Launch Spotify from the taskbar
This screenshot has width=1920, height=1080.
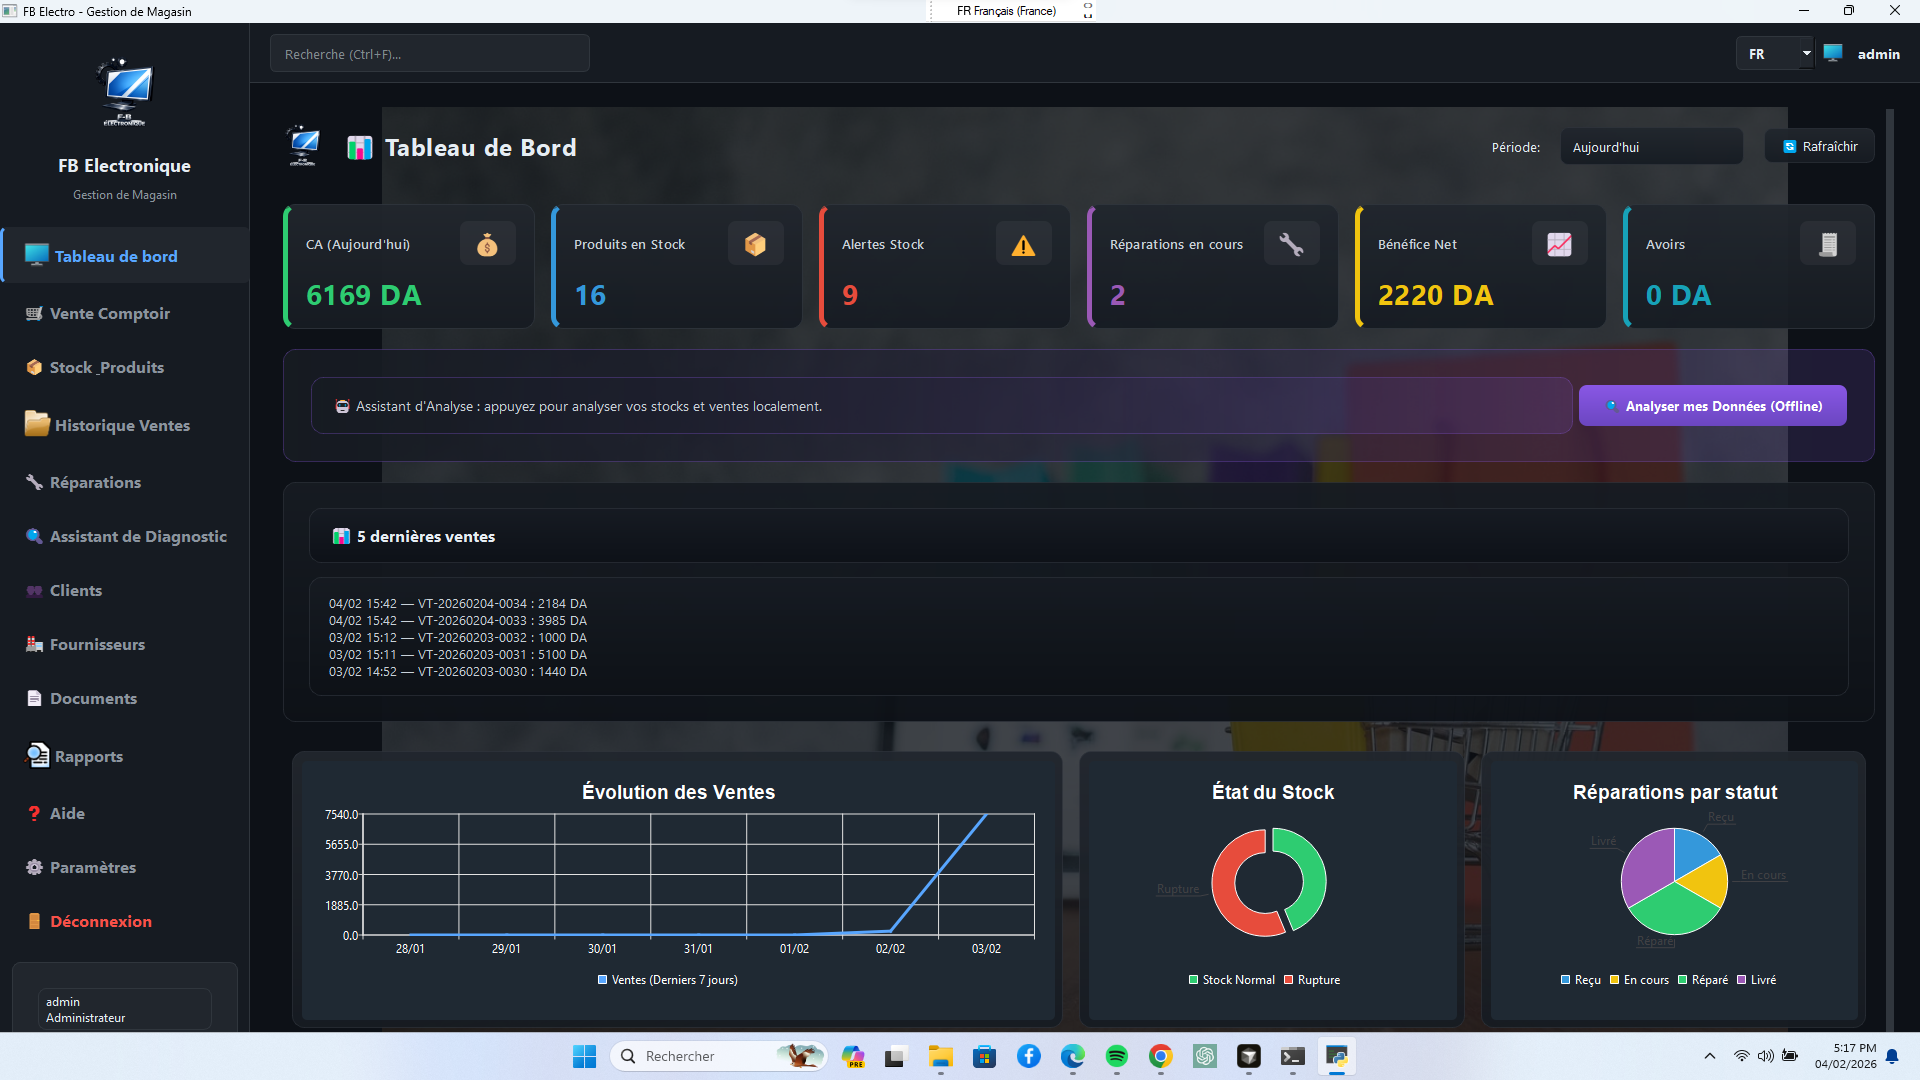point(1117,1056)
